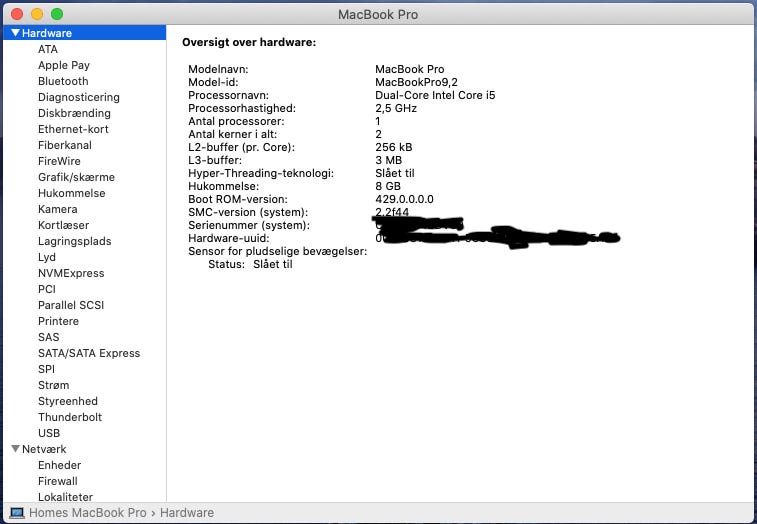The width and height of the screenshot is (757, 524).
Task: Choose Fiberkanal in the sidebar
Action: click(x=65, y=145)
